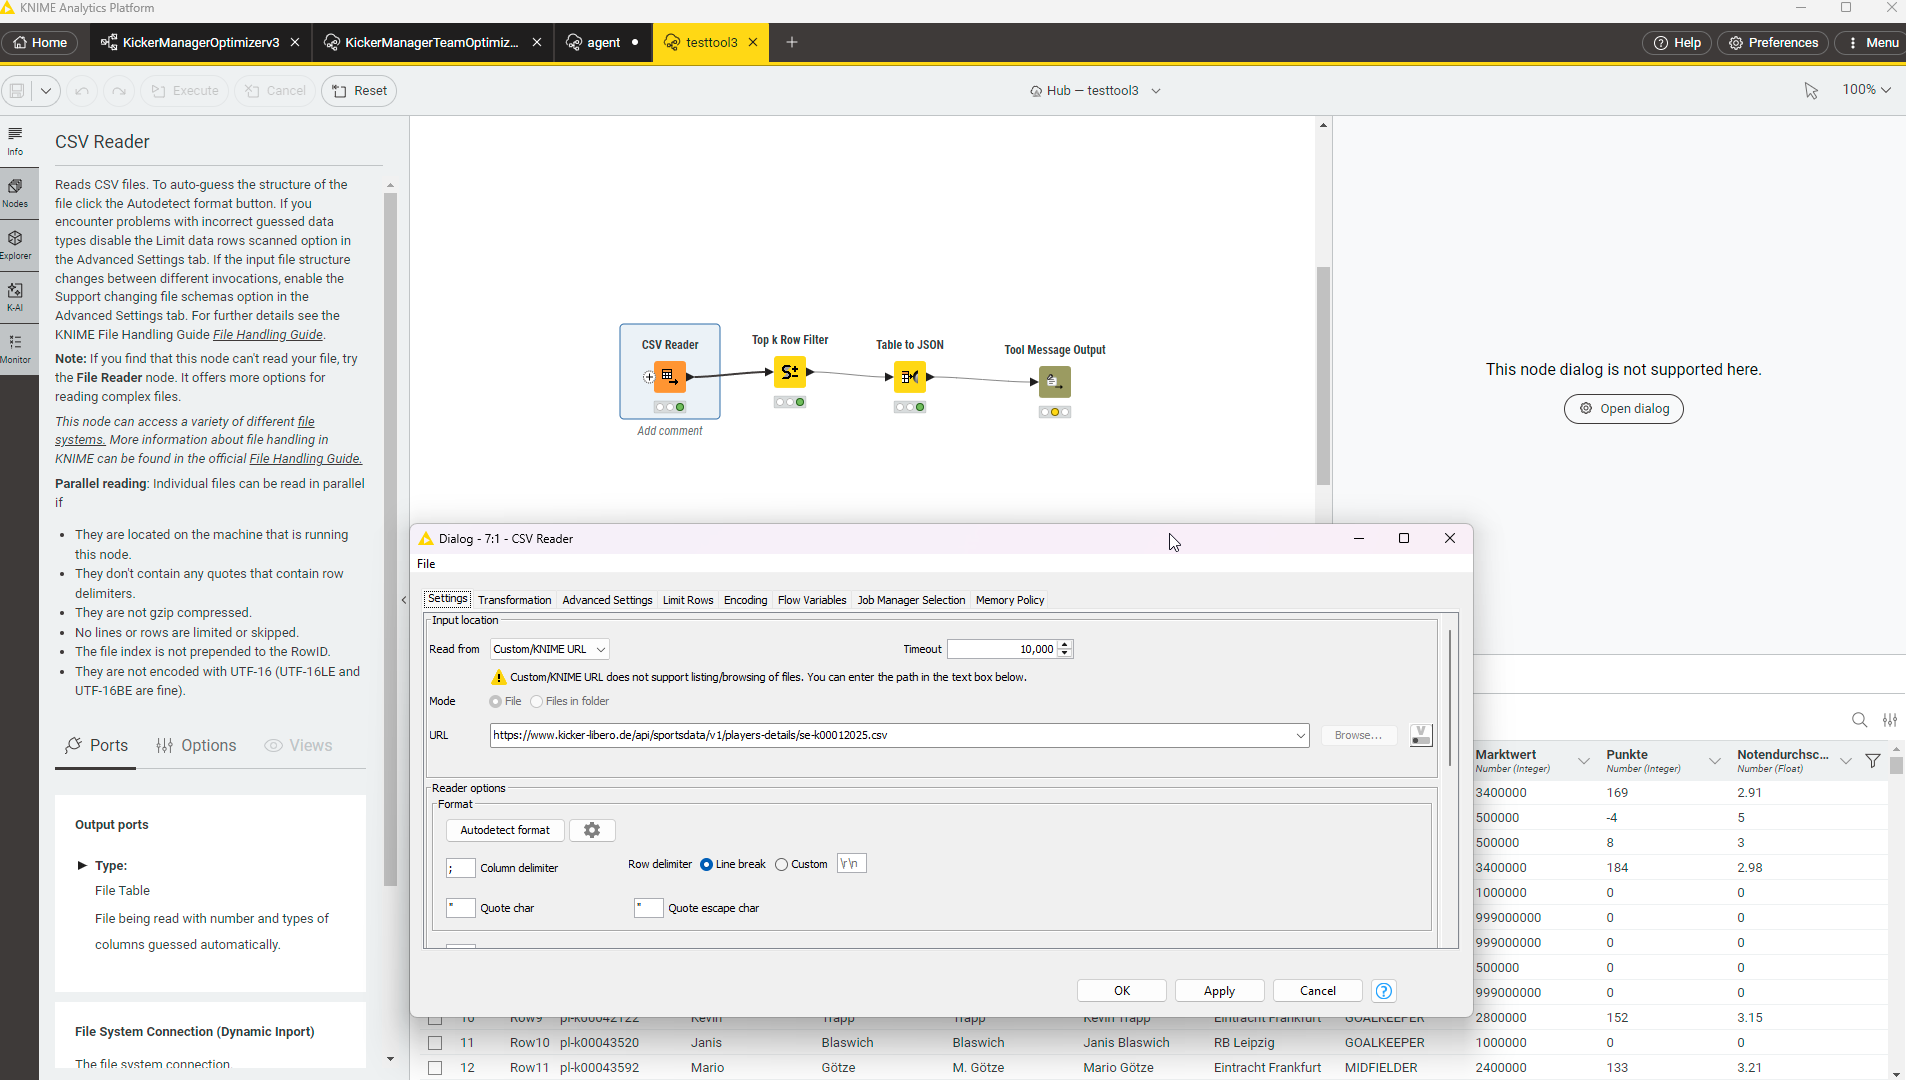This screenshot has width=1906, height=1080.
Task: Click the node description scrollbar
Action: click(390, 538)
